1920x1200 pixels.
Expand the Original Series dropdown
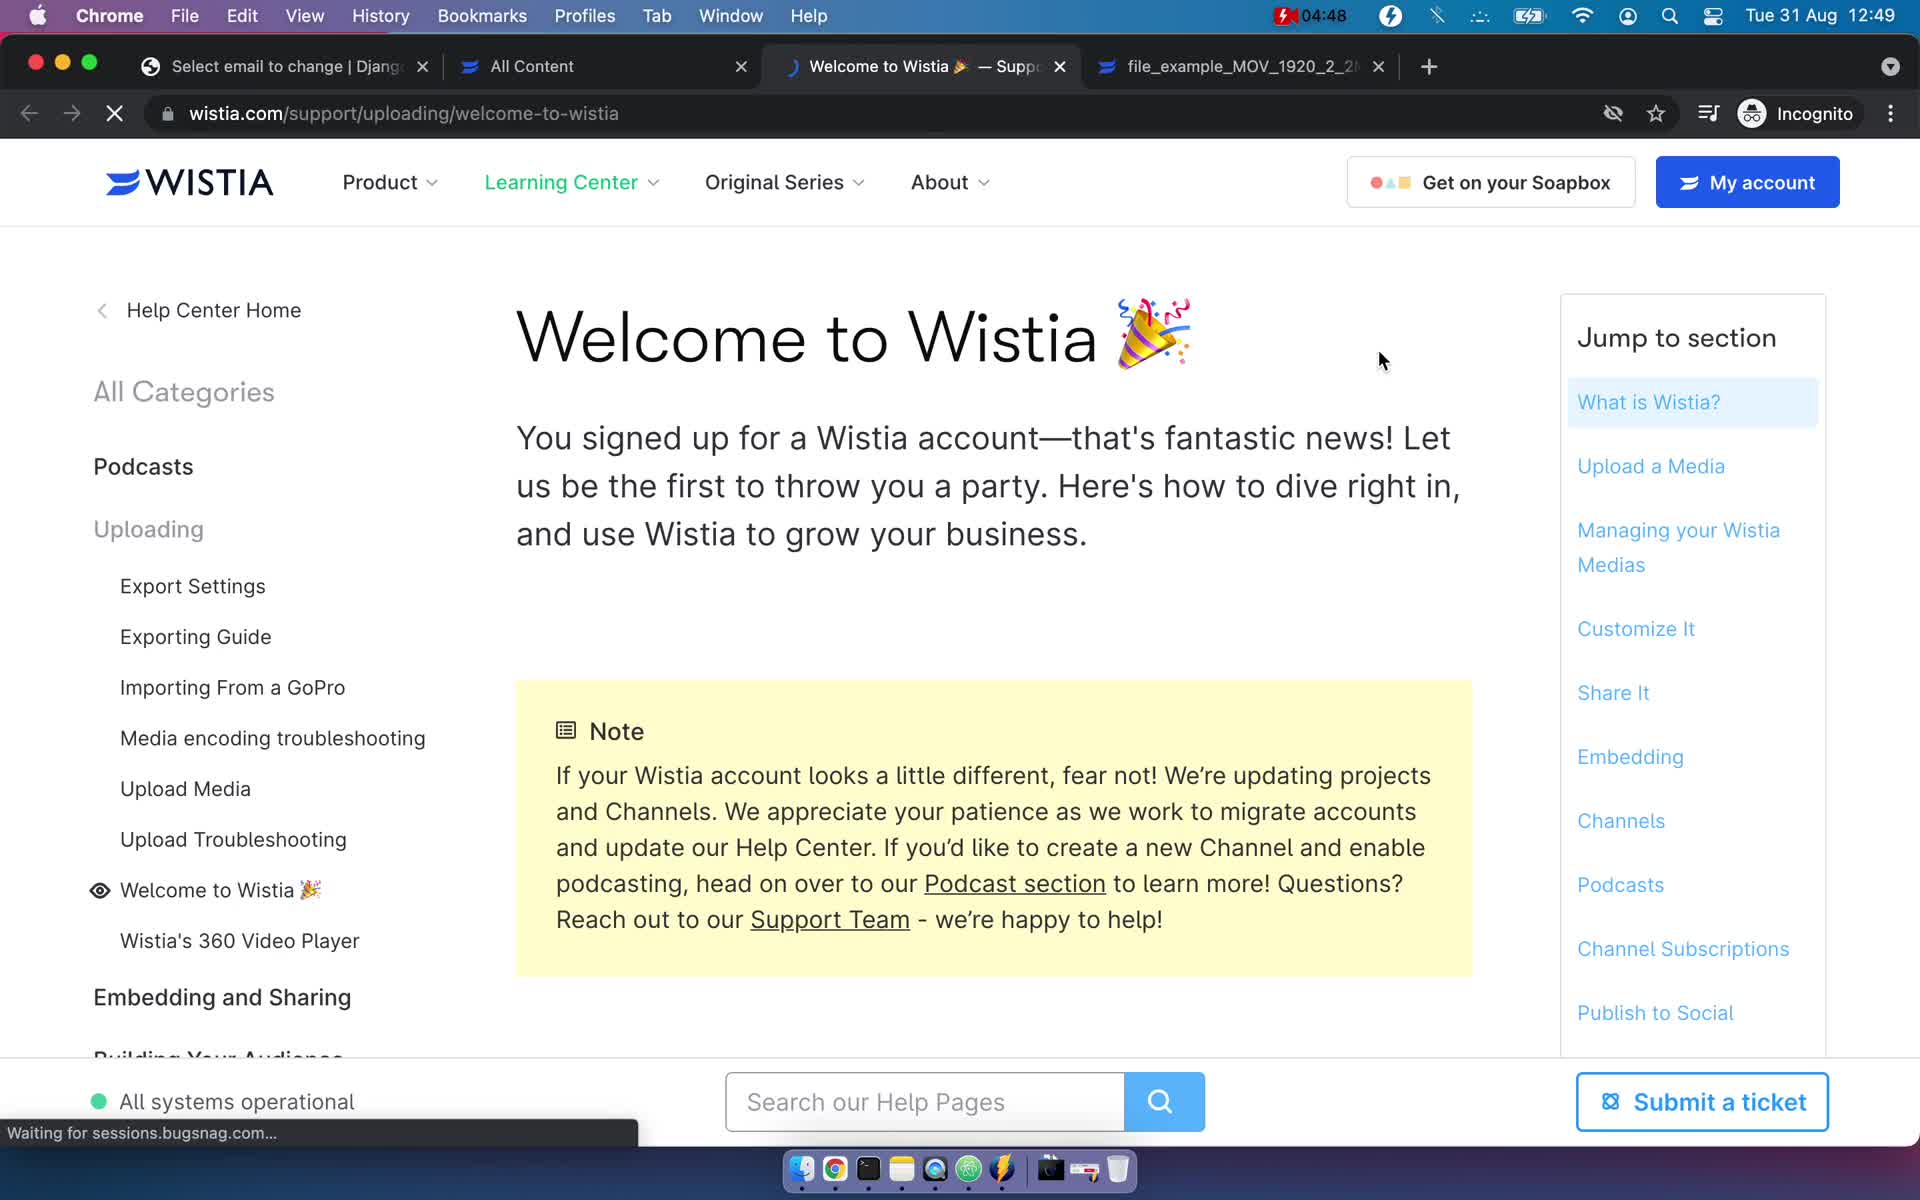click(785, 183)
